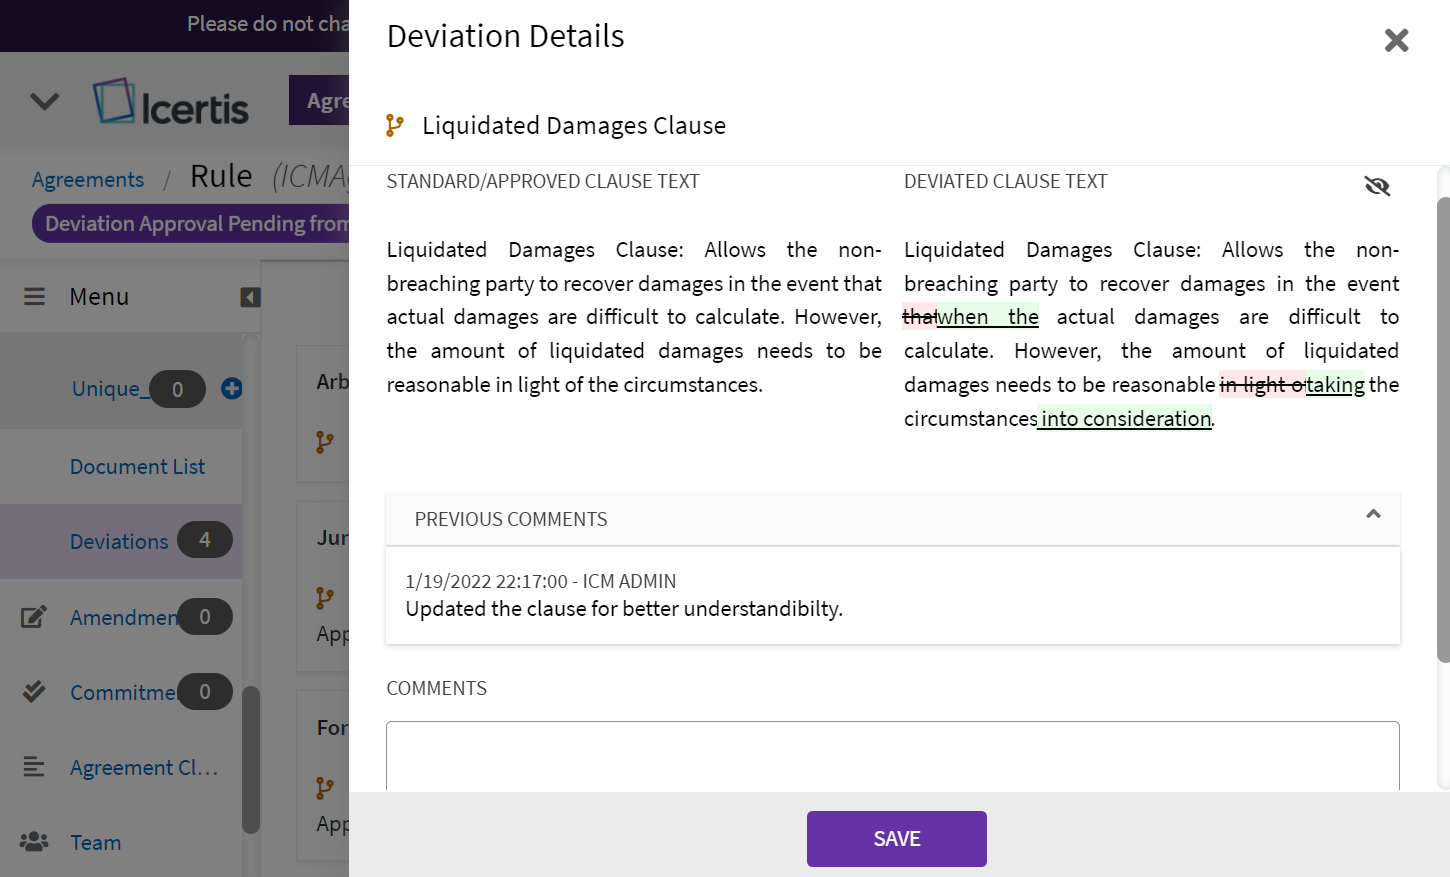Expand the header chevron beside Icertis logo
1450x877 pixels.
[x=45, y=102]
